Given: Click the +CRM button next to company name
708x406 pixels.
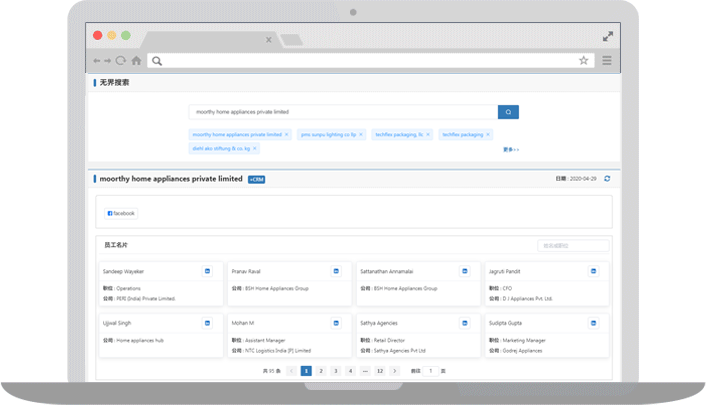Looking at the screenshot, I should (x=256, y=179).
